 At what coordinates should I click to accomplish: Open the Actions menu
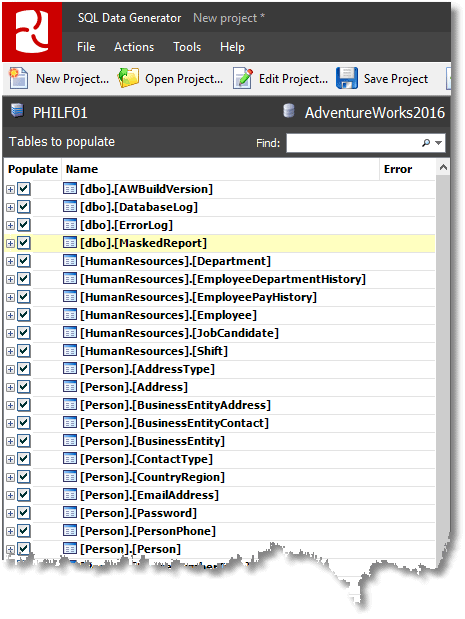(134, 47)
